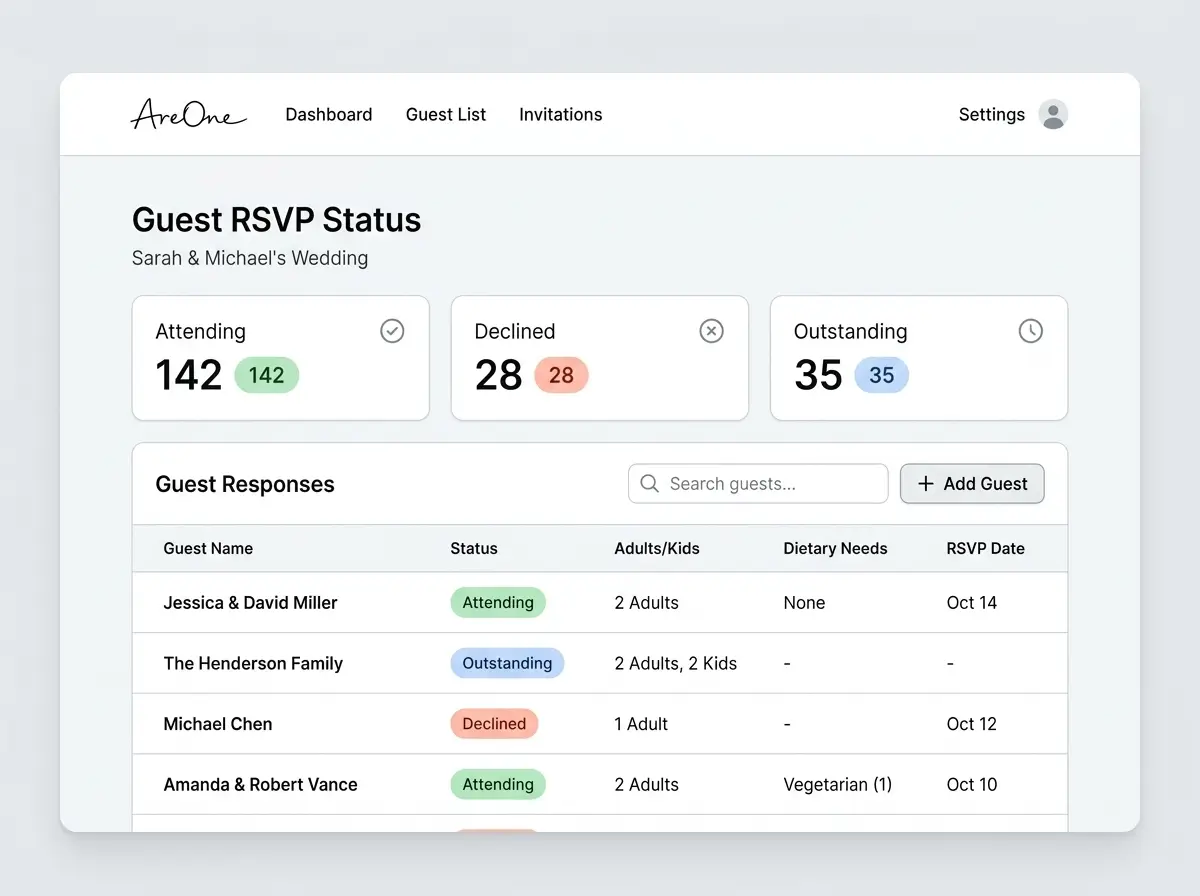Click the clock icon on Outstanding card
1200x896 pixels.
[x=1030, y=331]
